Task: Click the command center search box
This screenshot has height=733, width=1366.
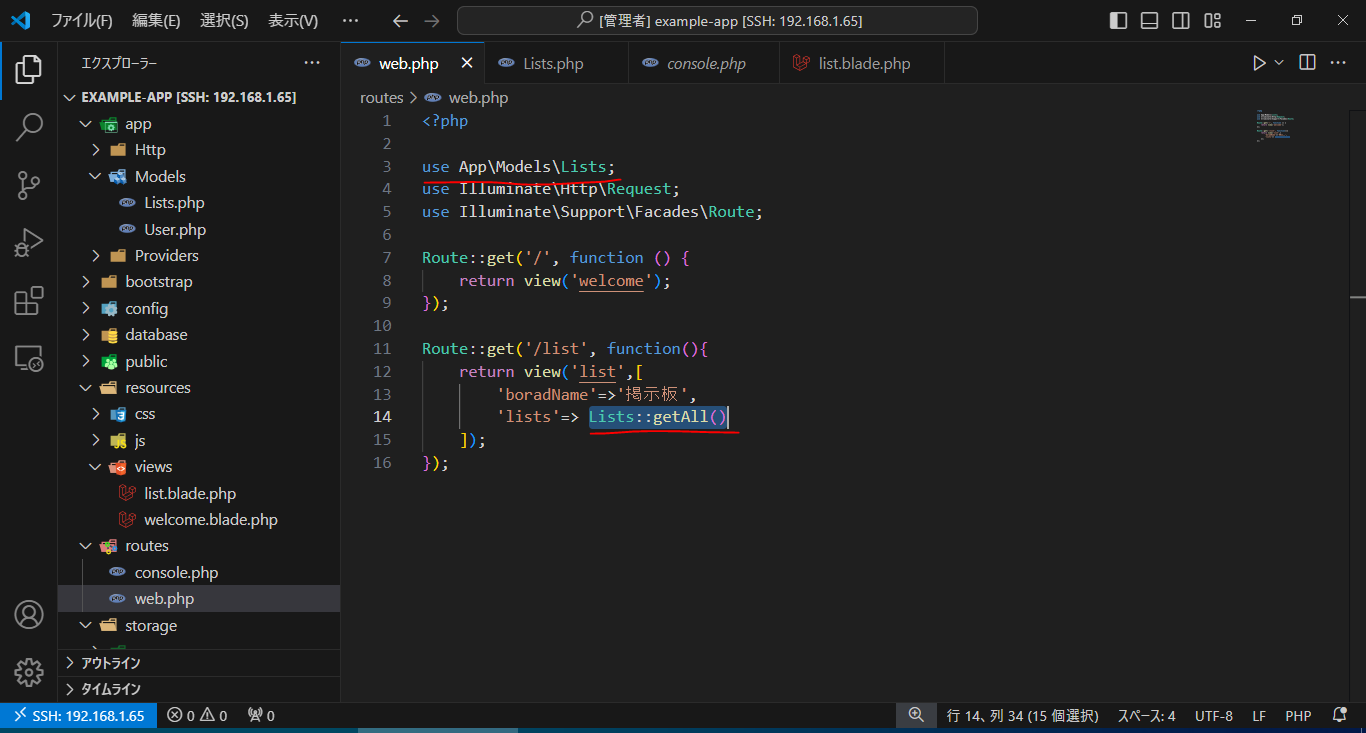Action: coord(717,21)
